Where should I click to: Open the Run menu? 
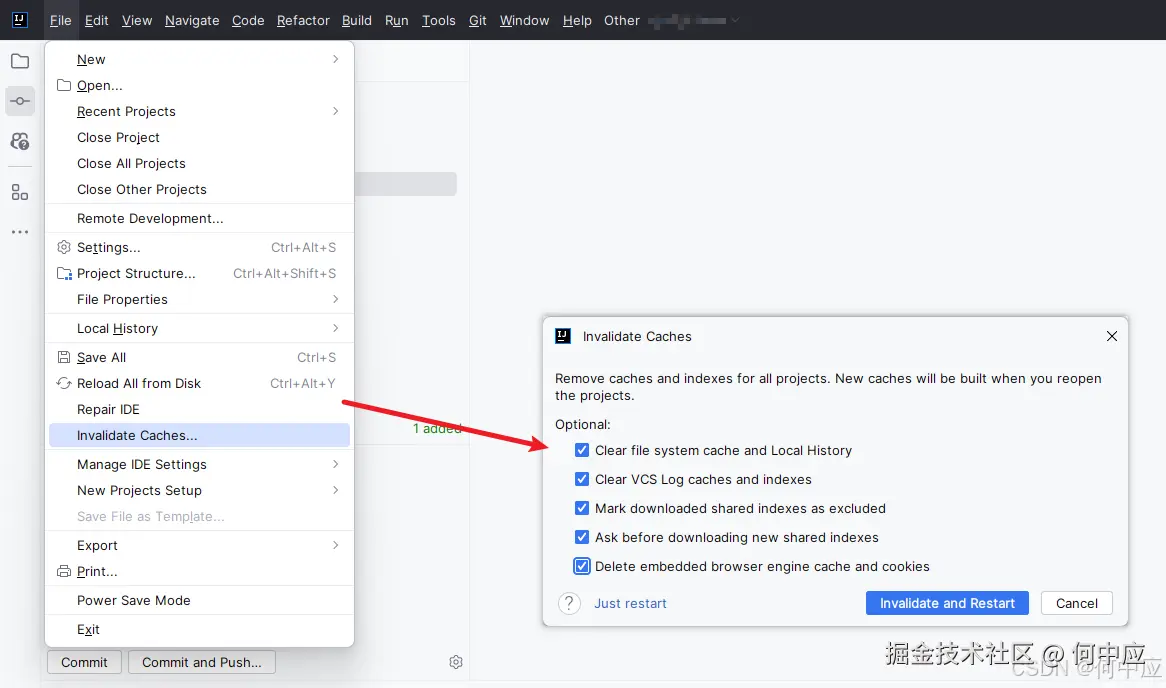pos(396,21)
